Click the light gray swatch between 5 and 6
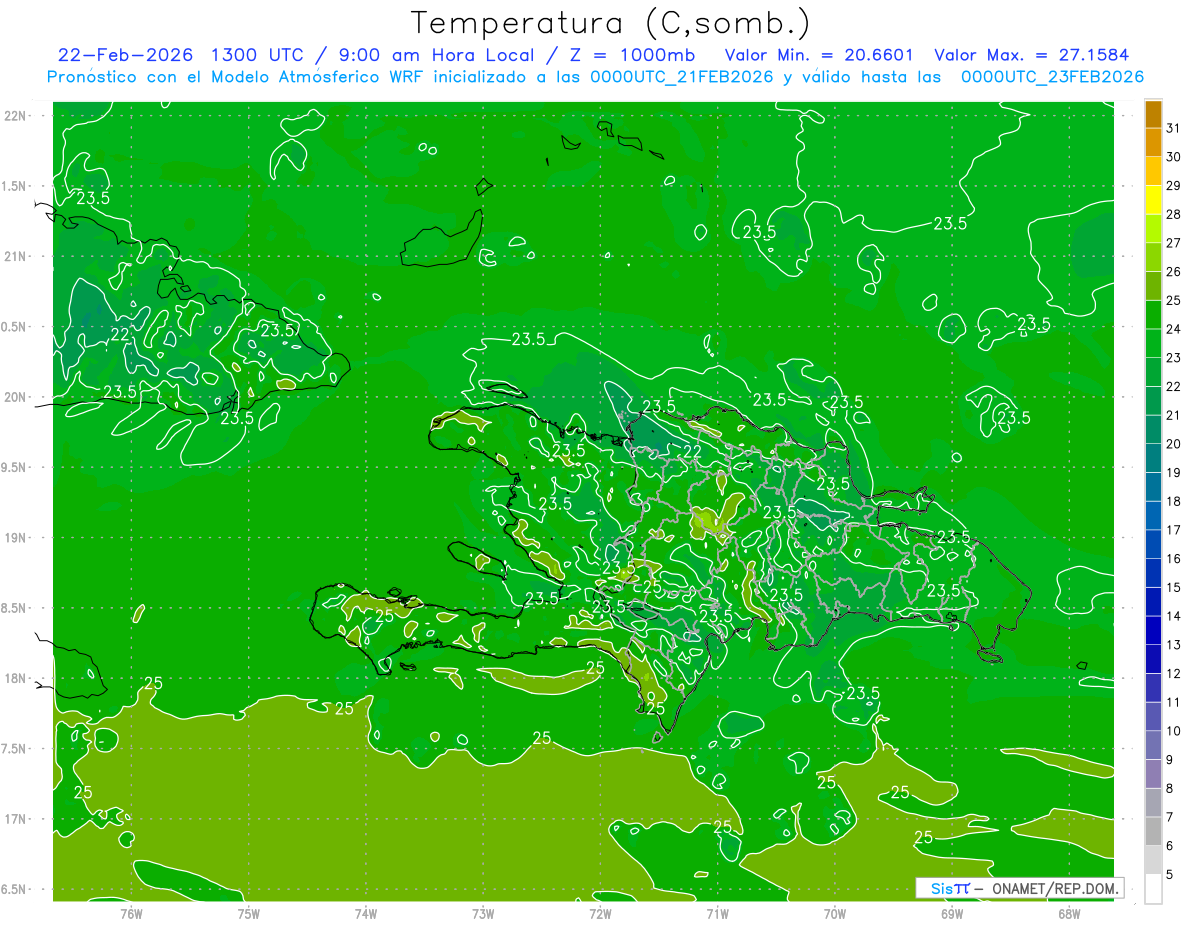The width and height of the screenshot is (1200, 927). coord(1153,860)
